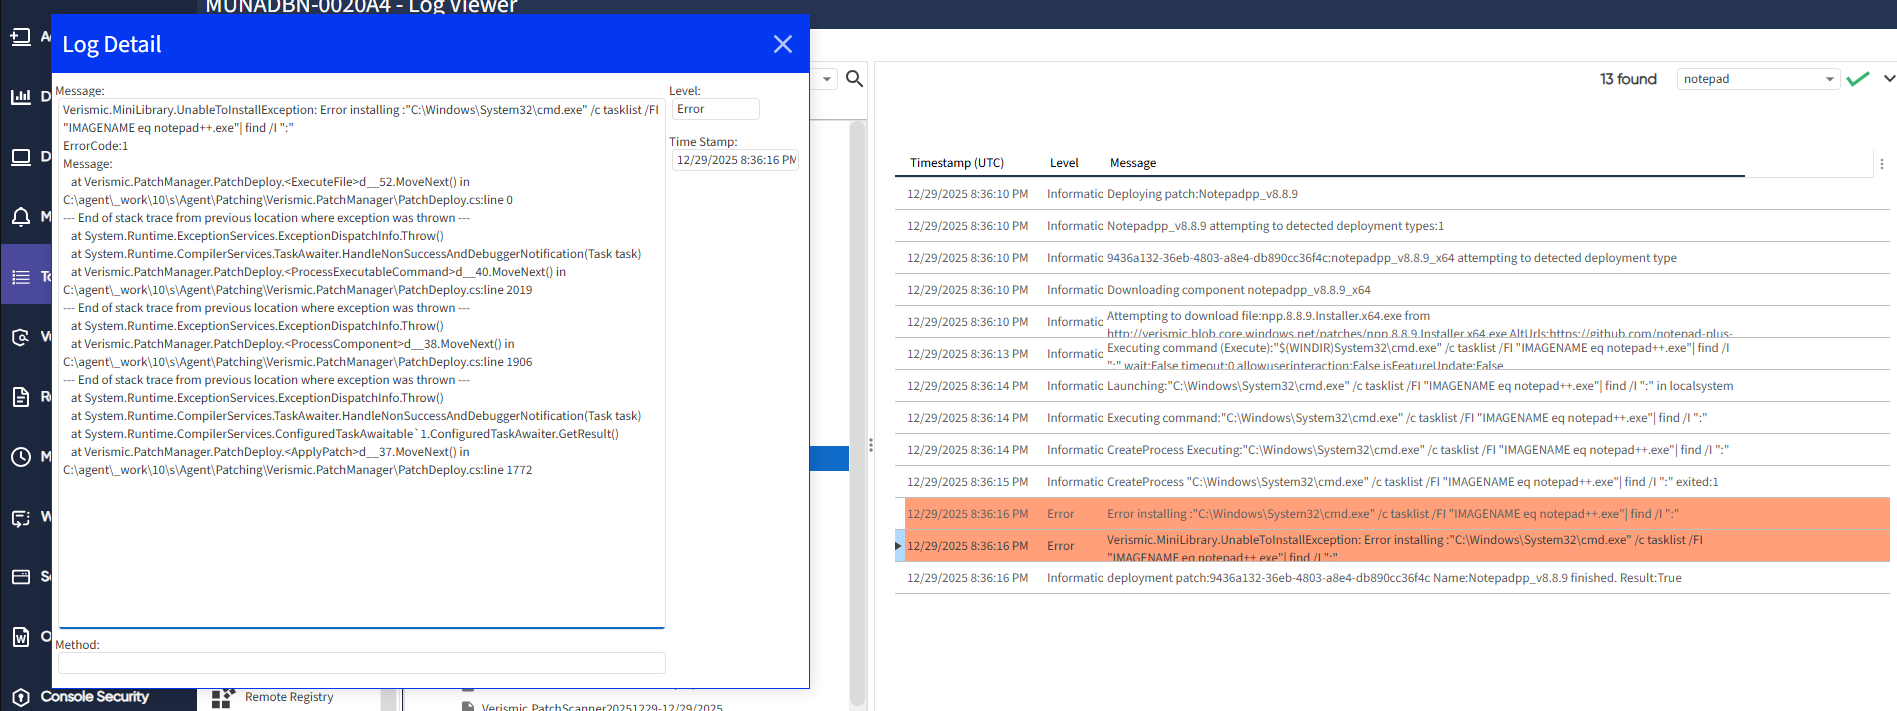Open the sidebar document report icon

pos(21,397)
